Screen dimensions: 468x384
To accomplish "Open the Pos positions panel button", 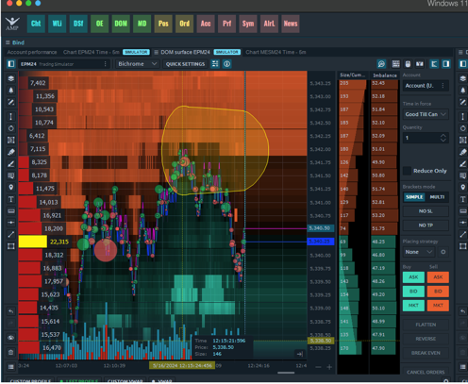I will [x=163, y=24].
